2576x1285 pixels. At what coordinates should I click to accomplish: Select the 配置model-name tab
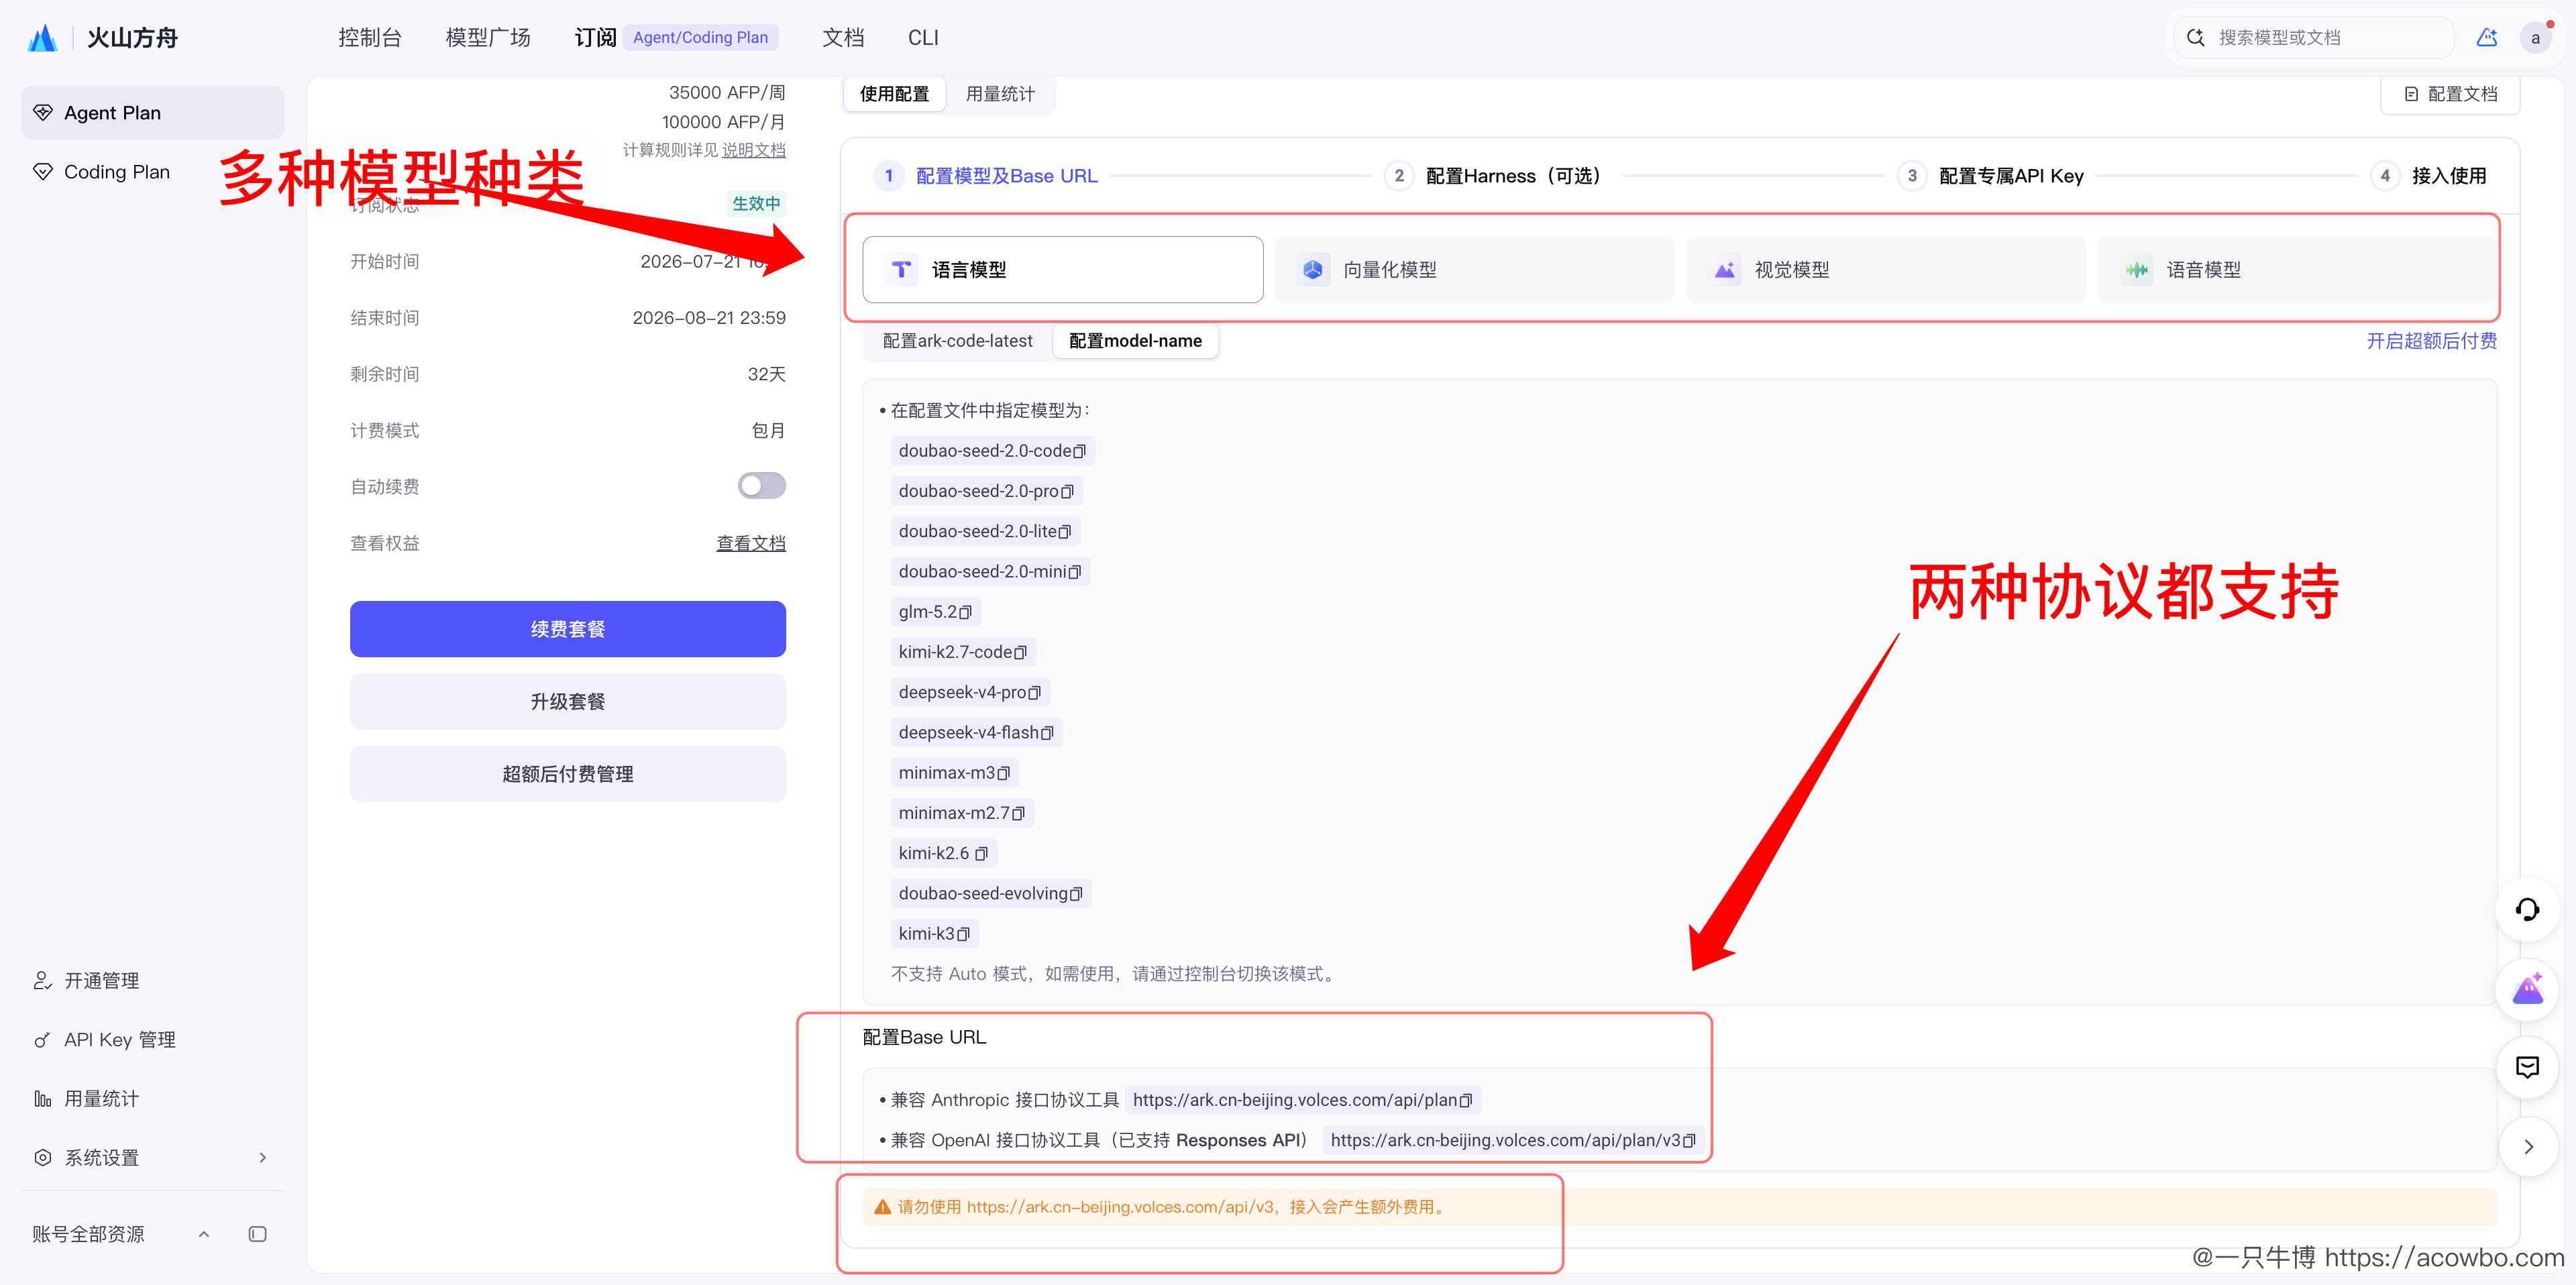point(1135,341)
